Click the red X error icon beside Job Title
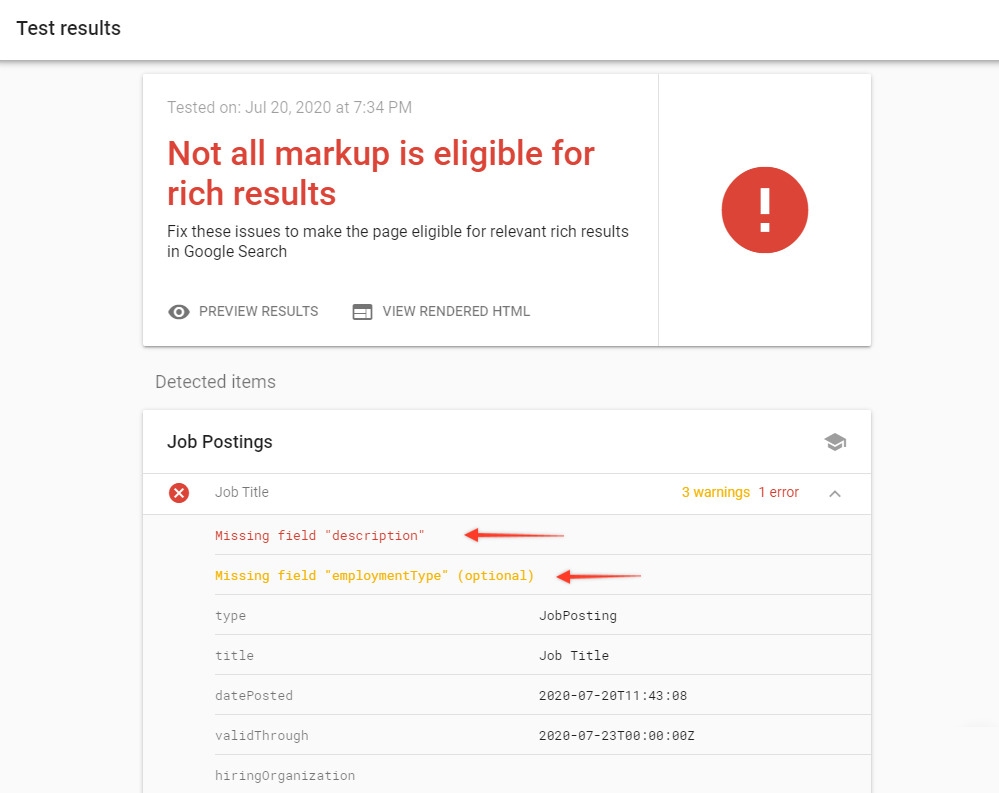The width and height of the screenshot is (999, 793). [179, 493]
